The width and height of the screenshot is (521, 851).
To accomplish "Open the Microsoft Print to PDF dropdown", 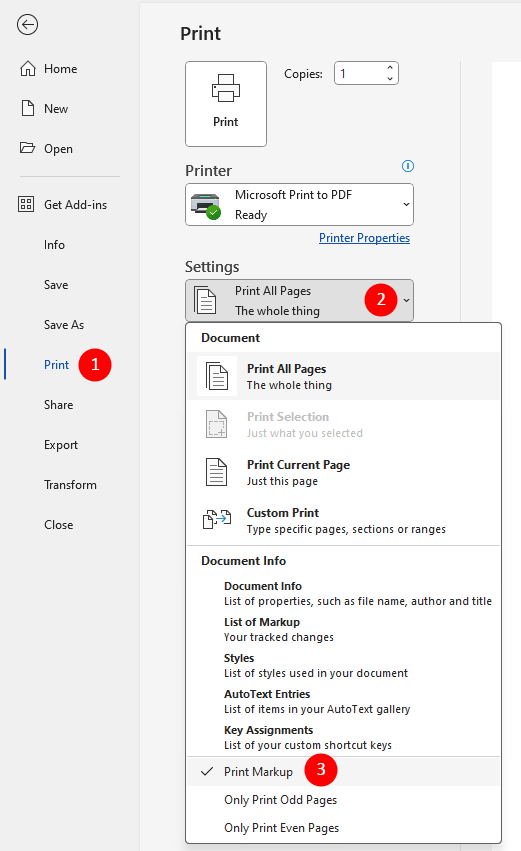I will coord(299,205).
